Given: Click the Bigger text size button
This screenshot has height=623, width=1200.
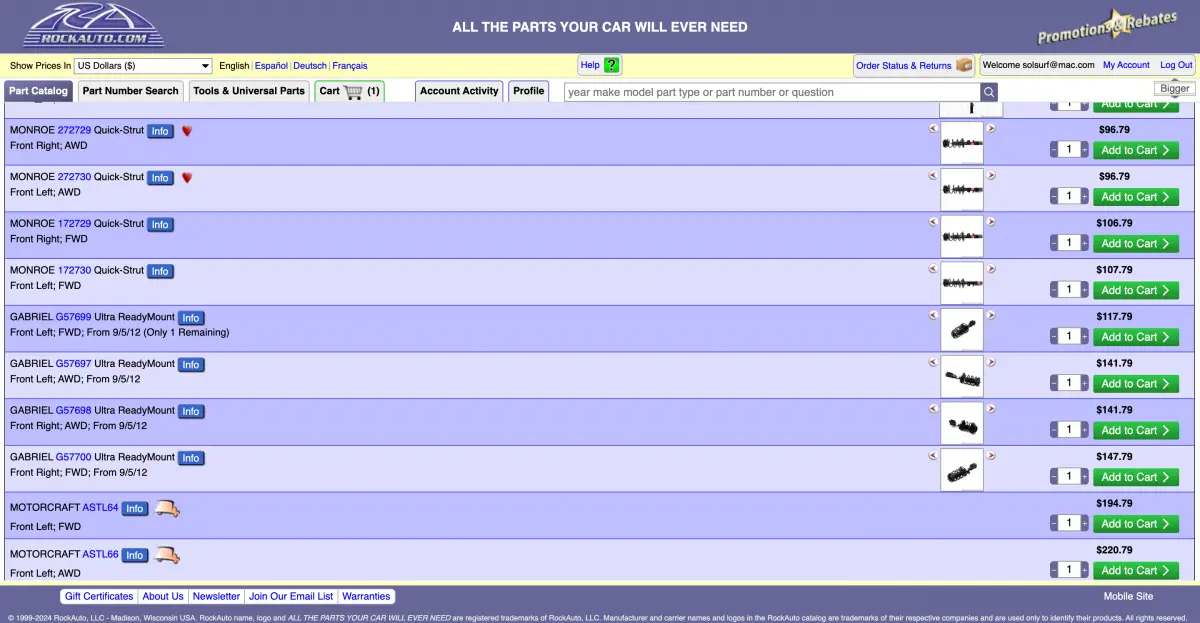Looking at the screenshot, I should tap(1175, 89).
